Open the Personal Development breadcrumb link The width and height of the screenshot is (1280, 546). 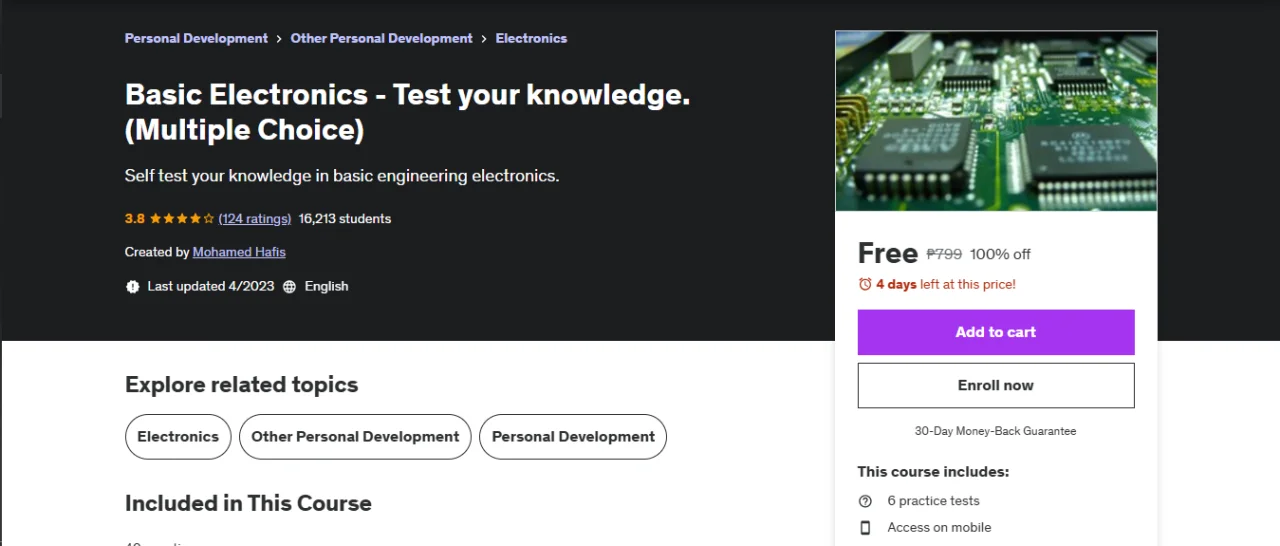click(196, 38)
